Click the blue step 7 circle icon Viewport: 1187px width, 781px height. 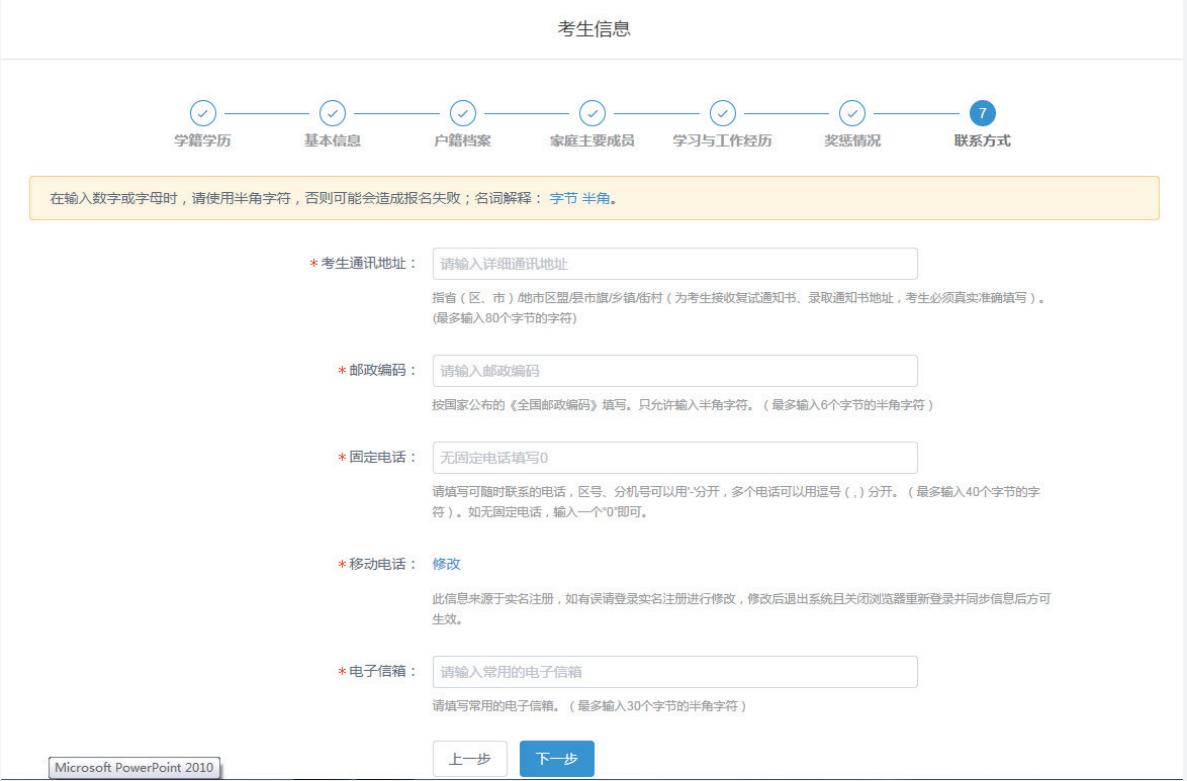click(x=982, y=113)
